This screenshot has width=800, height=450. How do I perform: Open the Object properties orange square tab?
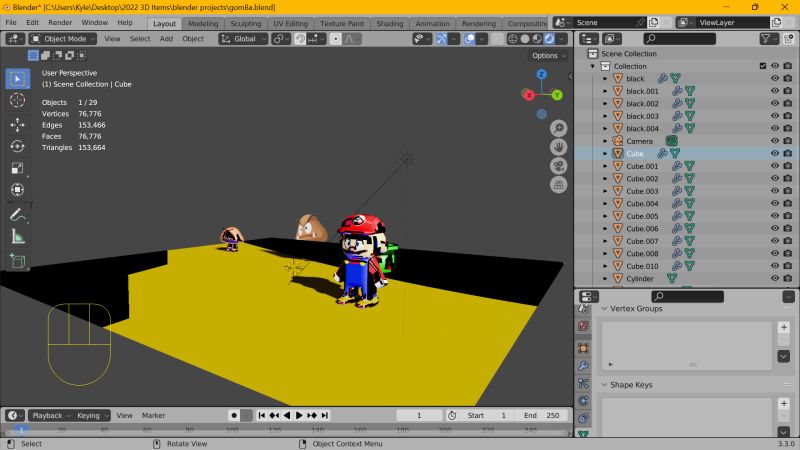(583, 348)
